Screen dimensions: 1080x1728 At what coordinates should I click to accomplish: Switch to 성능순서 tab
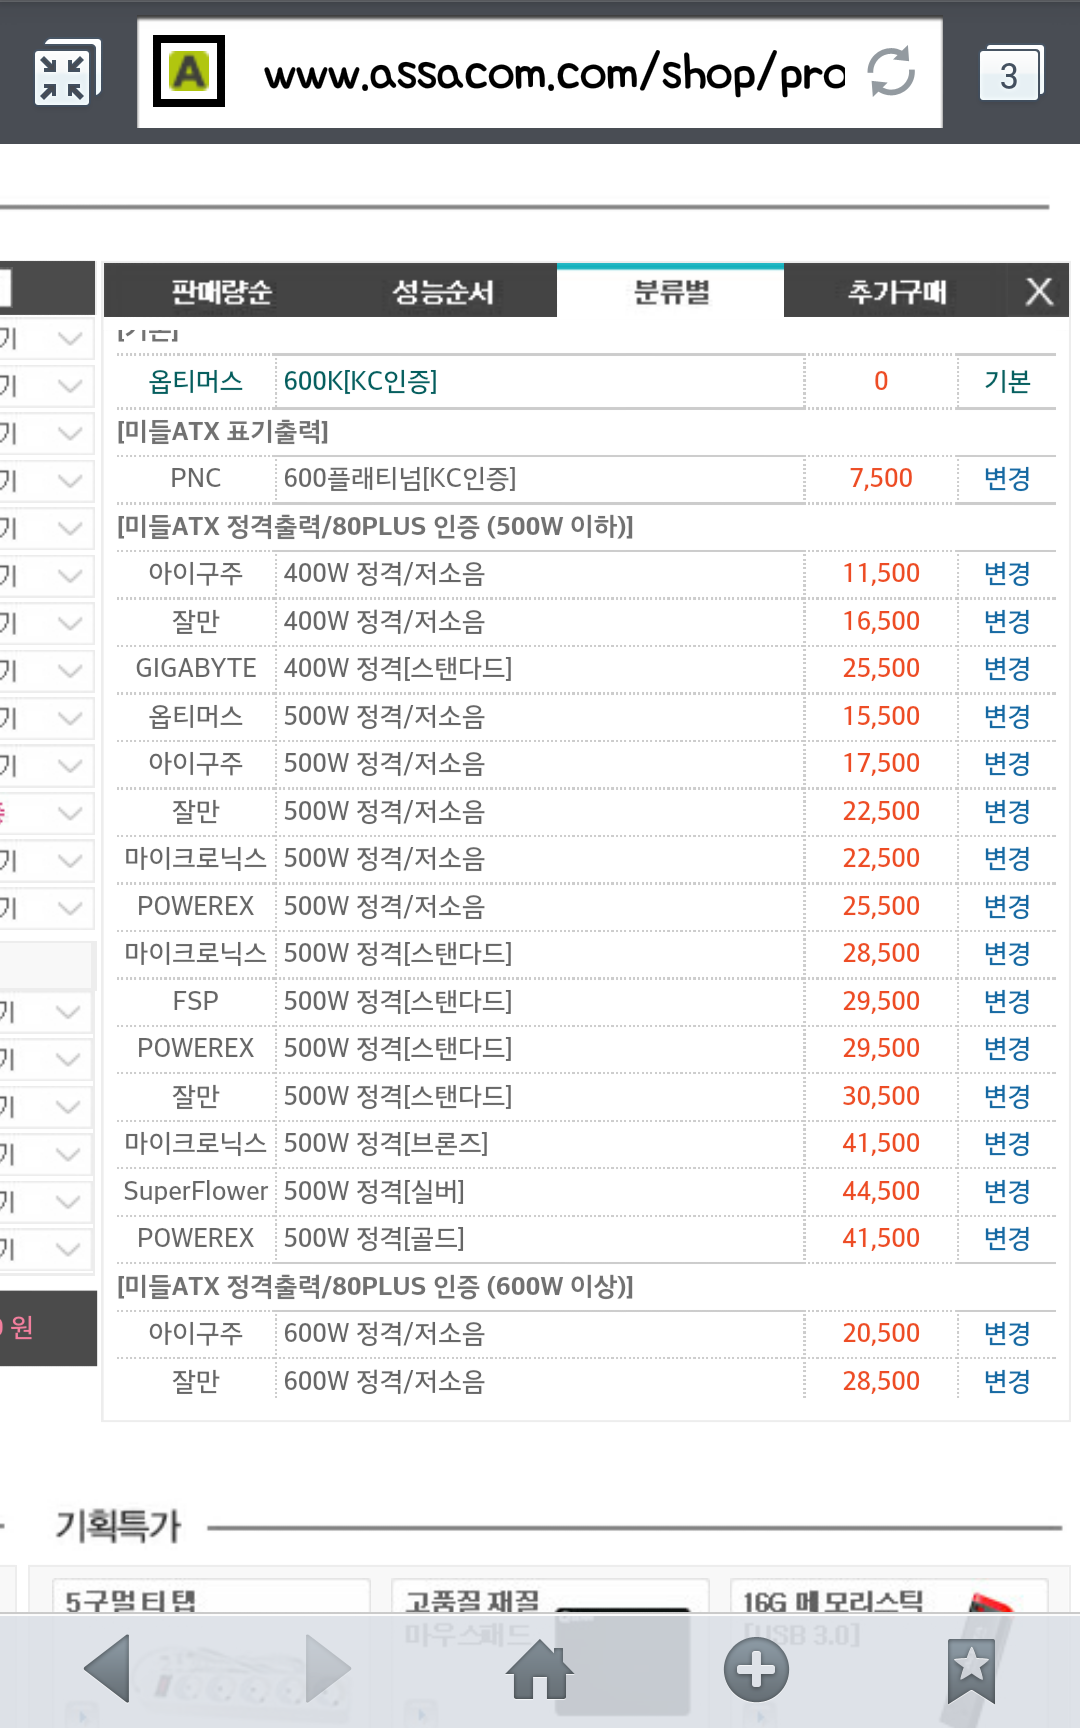[443, 292]
